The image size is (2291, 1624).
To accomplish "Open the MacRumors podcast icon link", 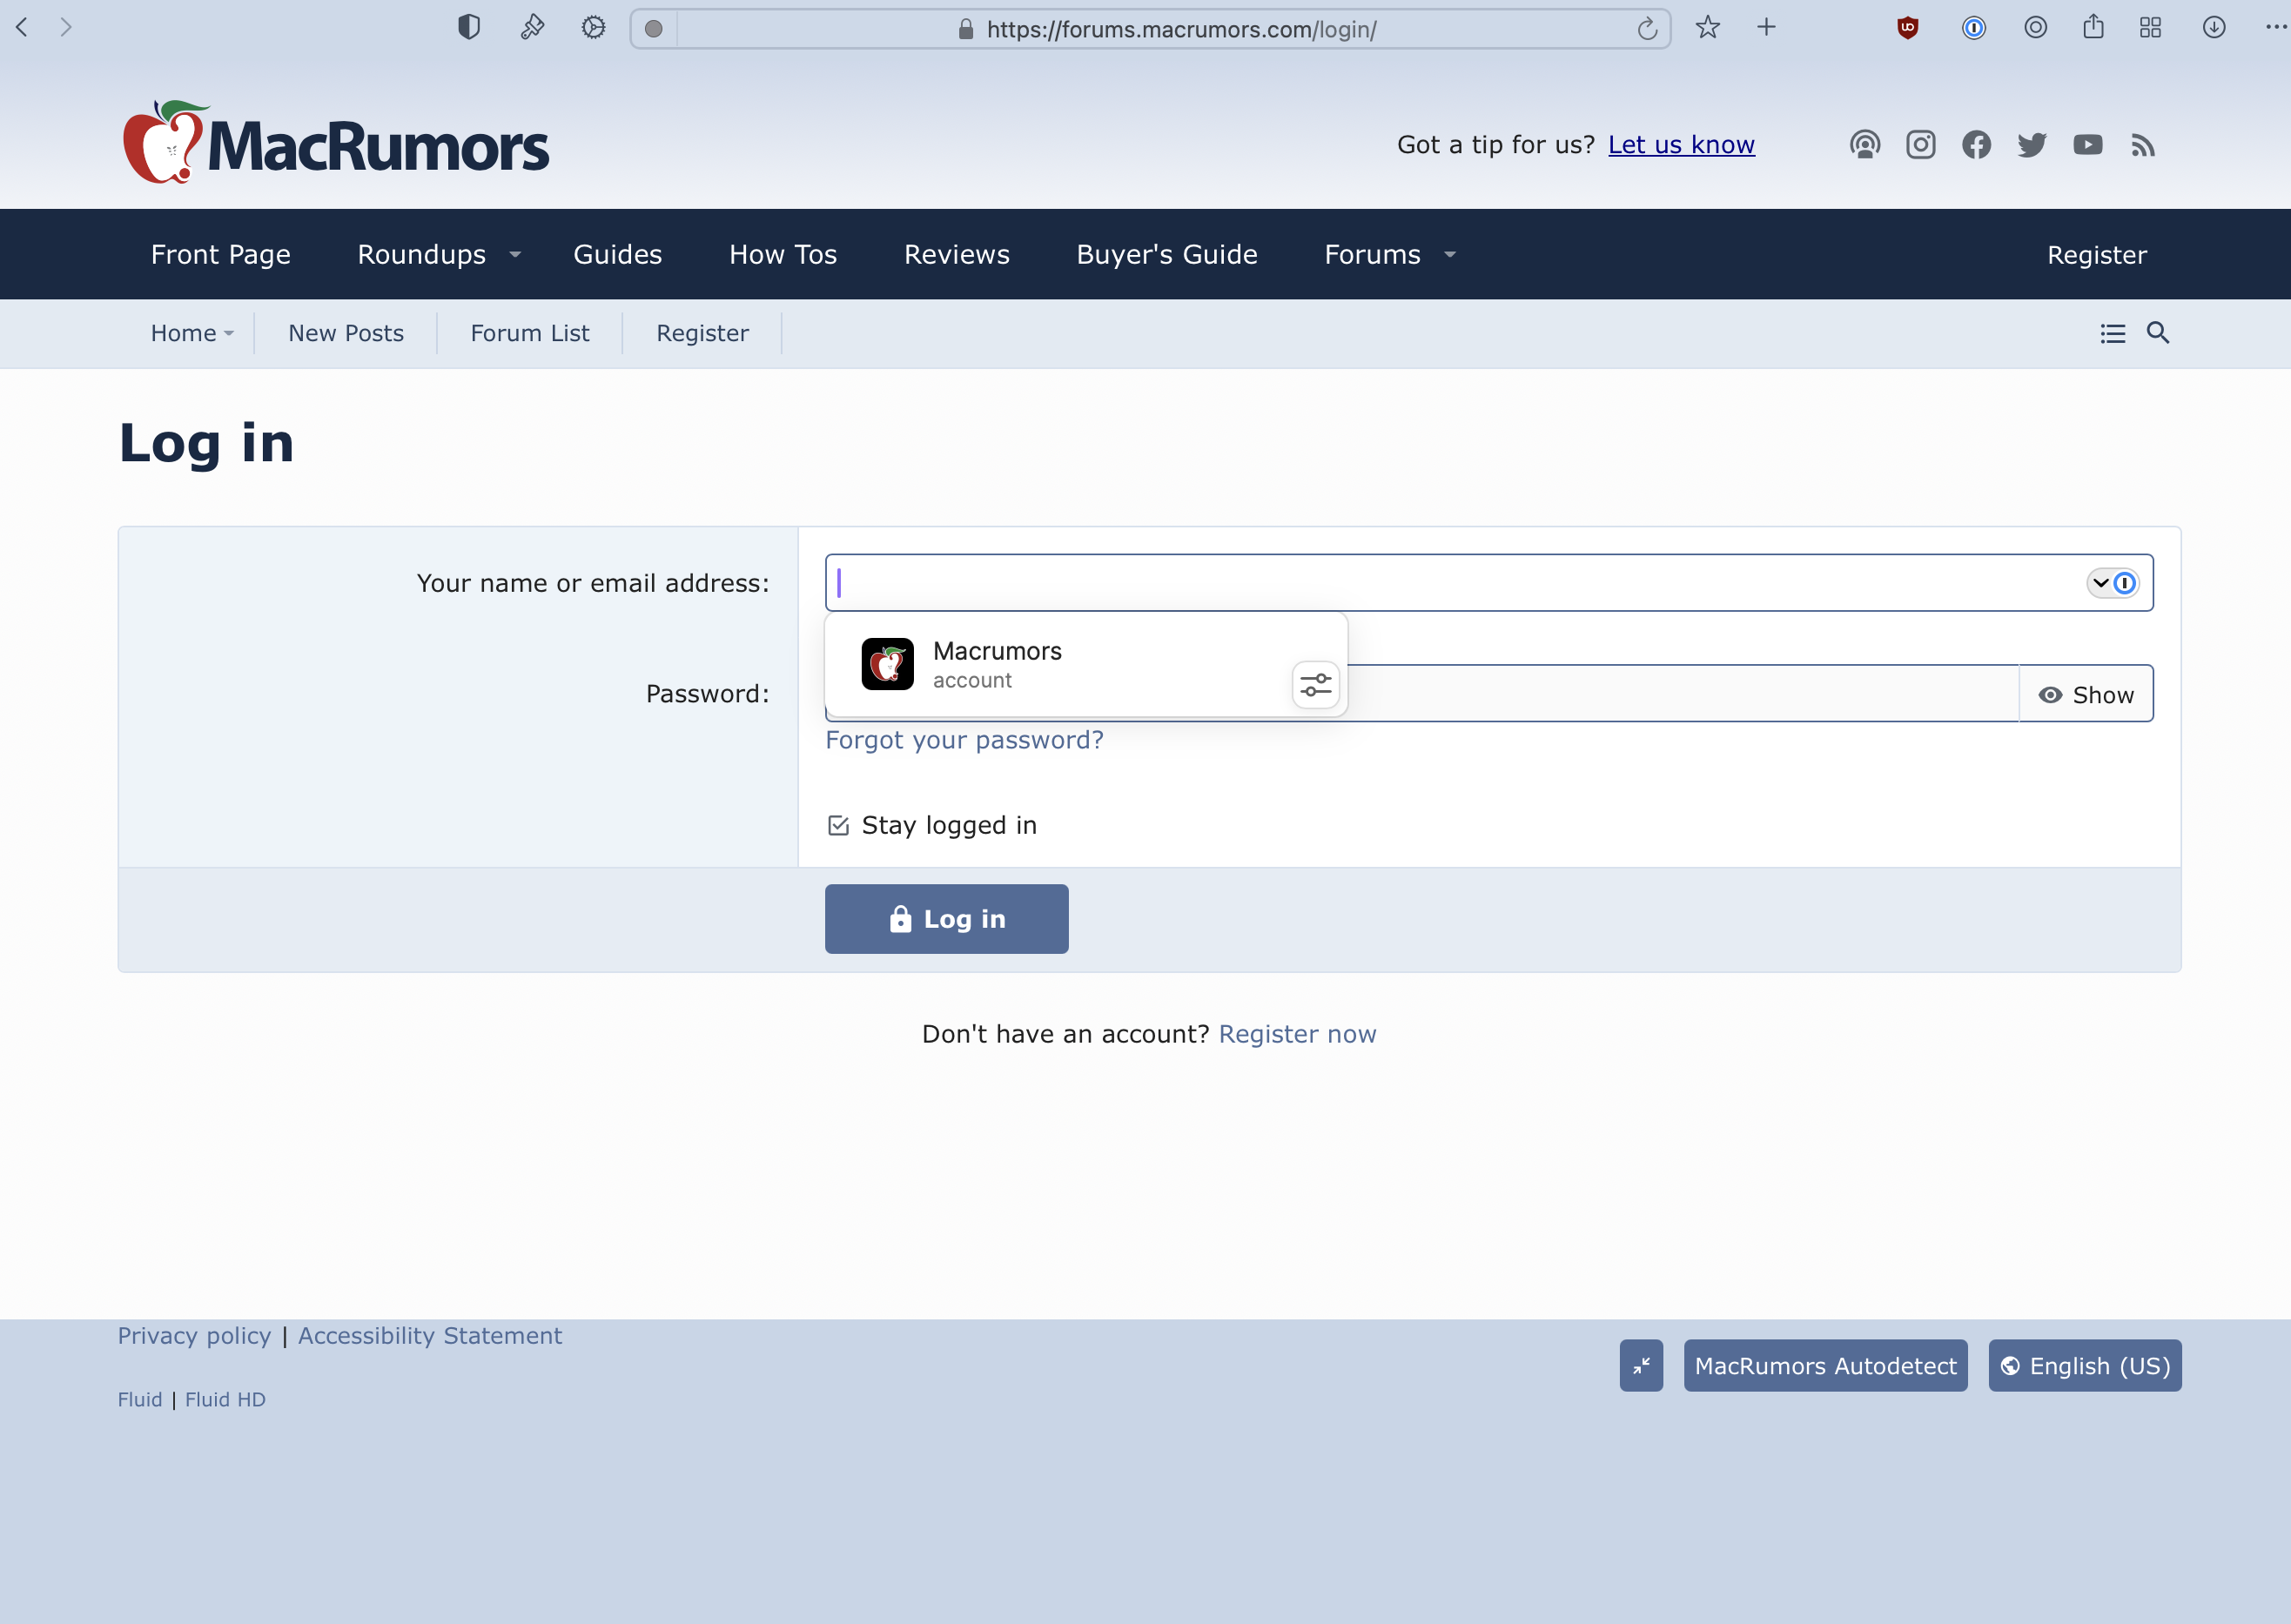I will [1864, 145].
